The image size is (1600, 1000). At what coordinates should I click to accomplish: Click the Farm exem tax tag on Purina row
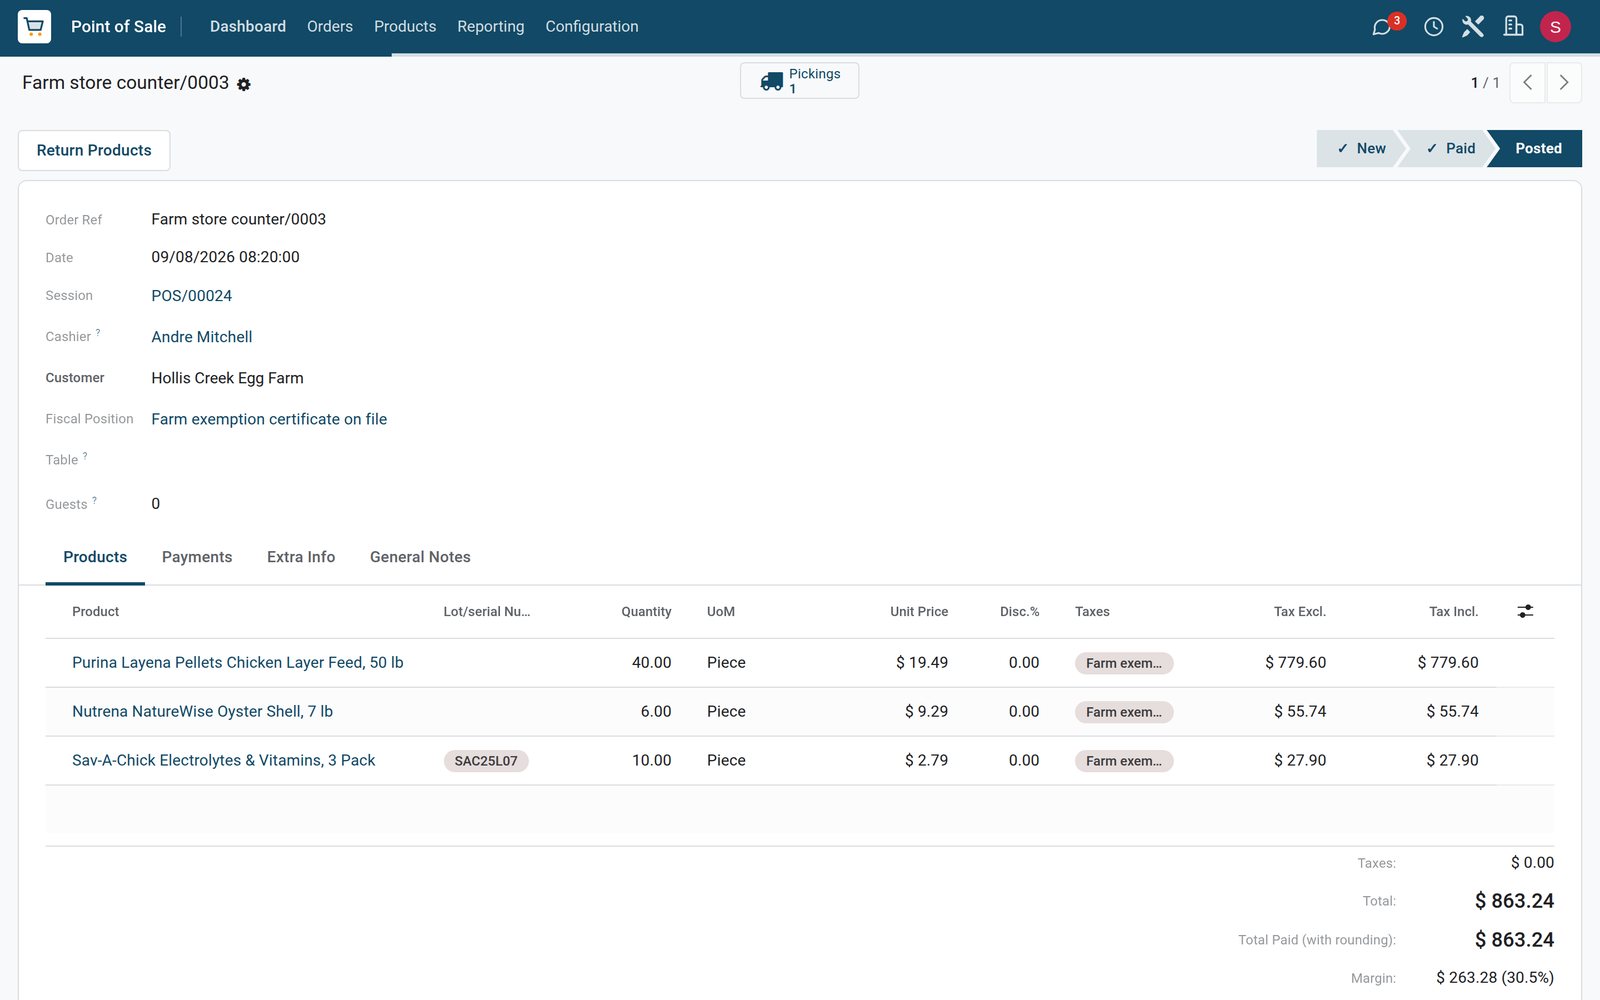[x=1124, y=663]
